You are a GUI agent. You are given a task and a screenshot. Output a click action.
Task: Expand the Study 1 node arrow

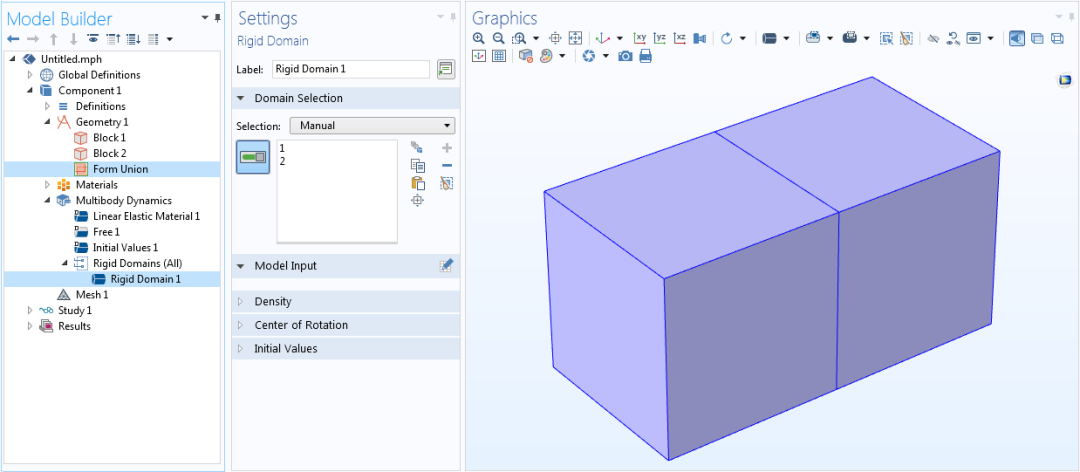pyautogui.click(x=30, y=311)
